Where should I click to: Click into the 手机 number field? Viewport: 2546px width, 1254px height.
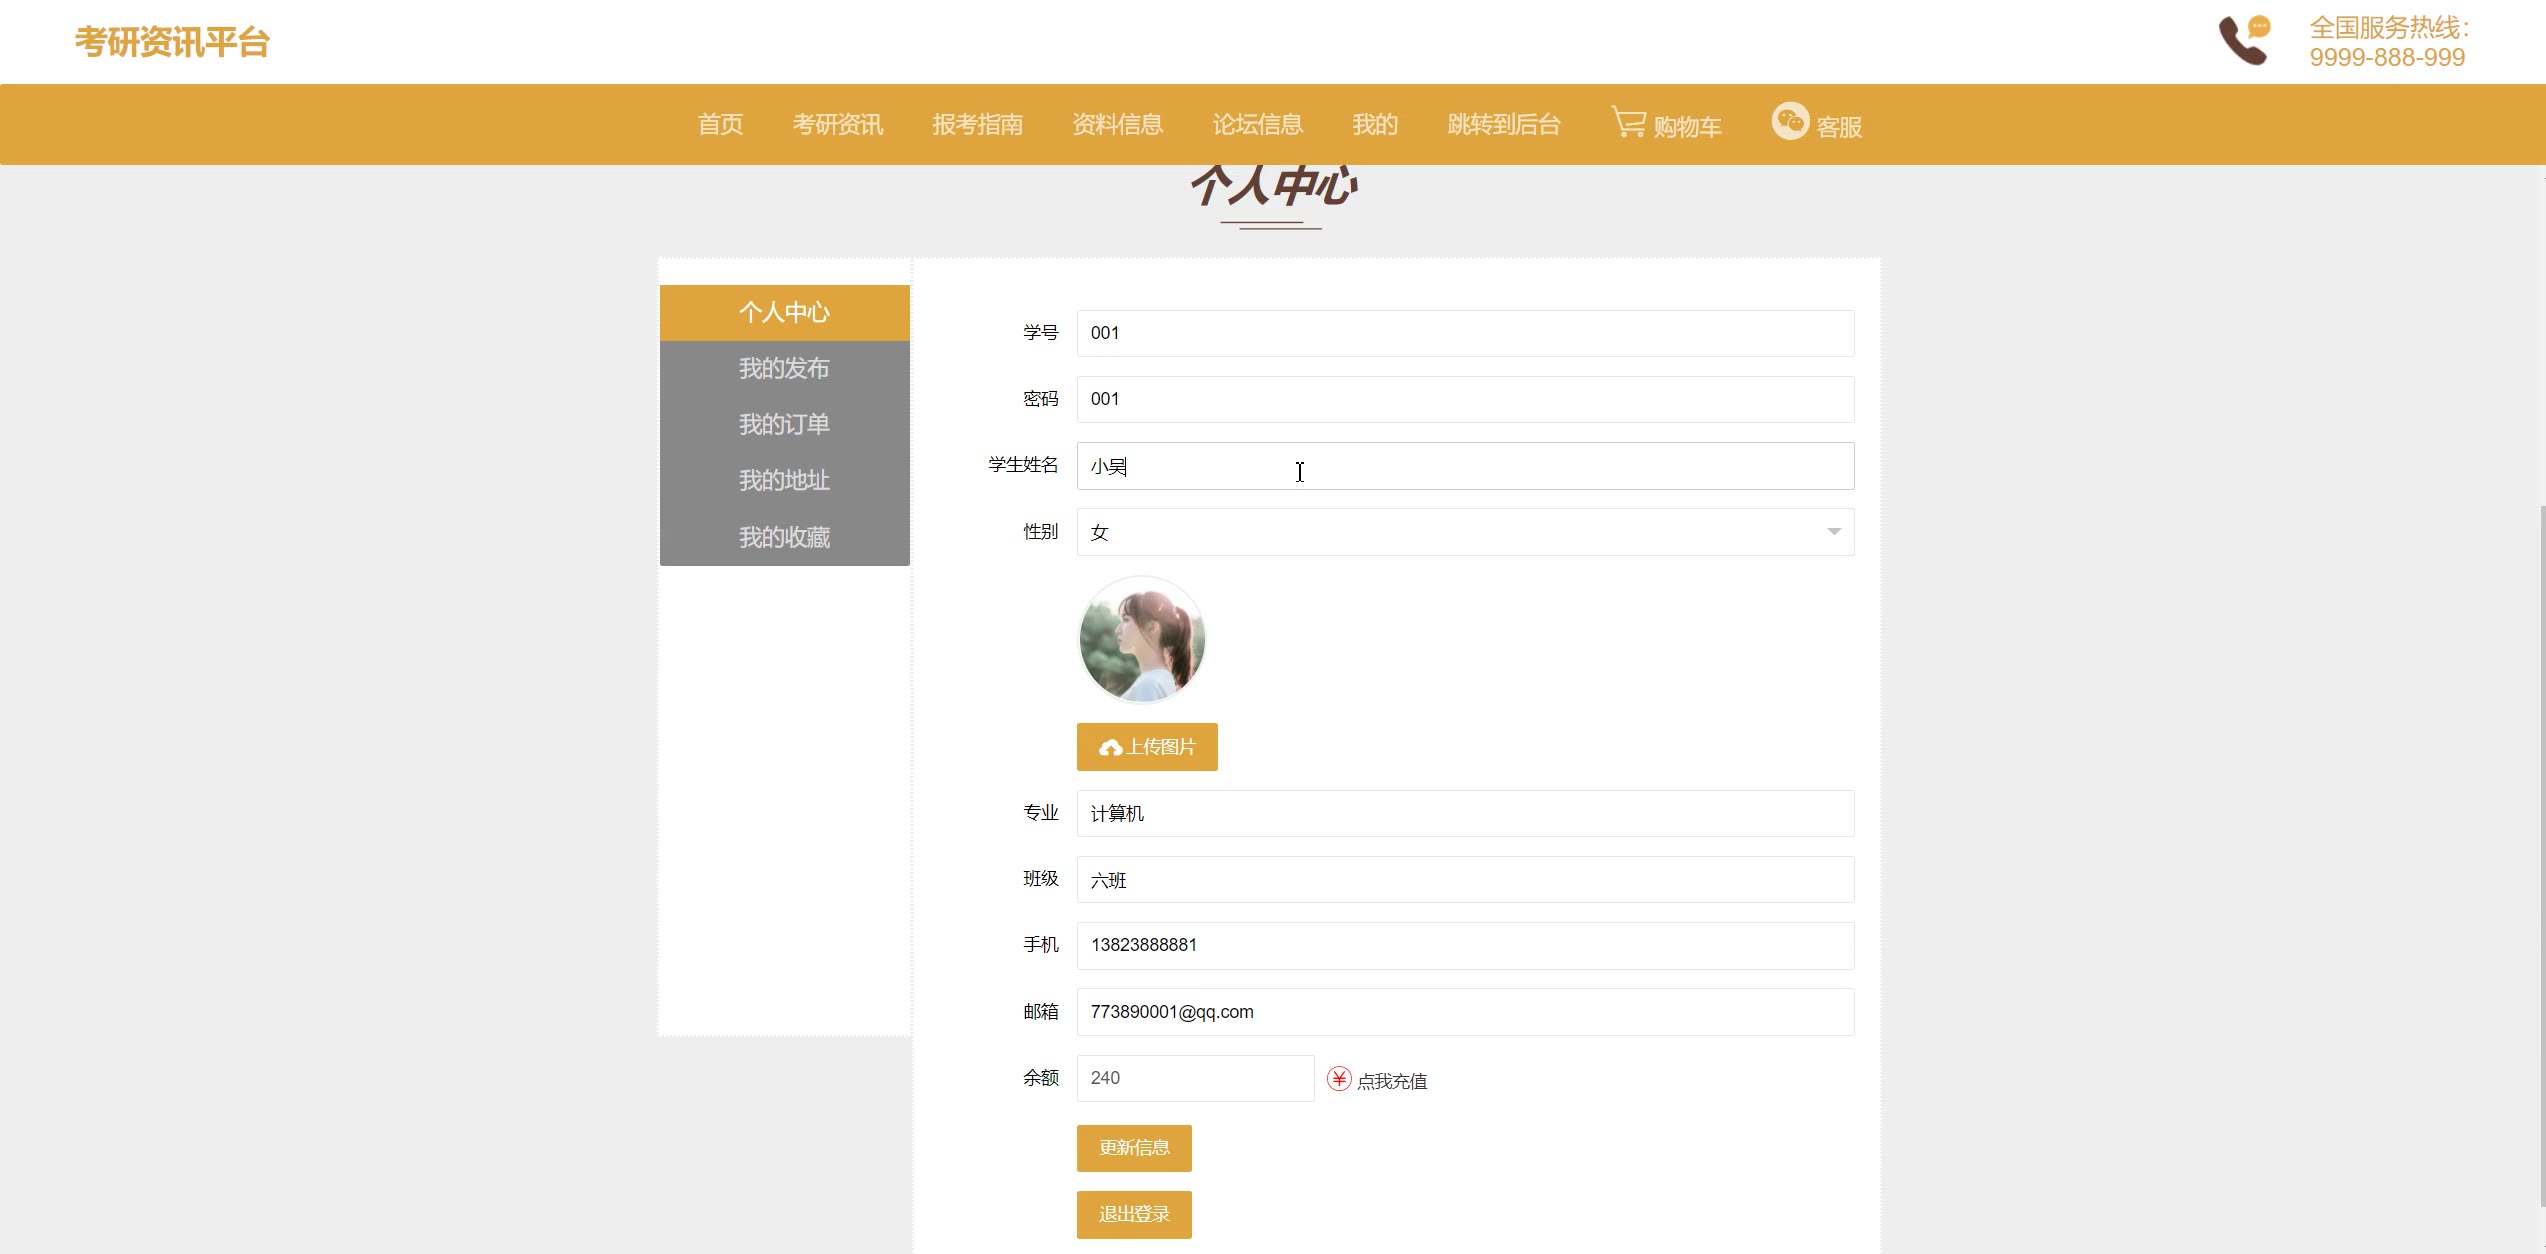[x=1464, y=946]
